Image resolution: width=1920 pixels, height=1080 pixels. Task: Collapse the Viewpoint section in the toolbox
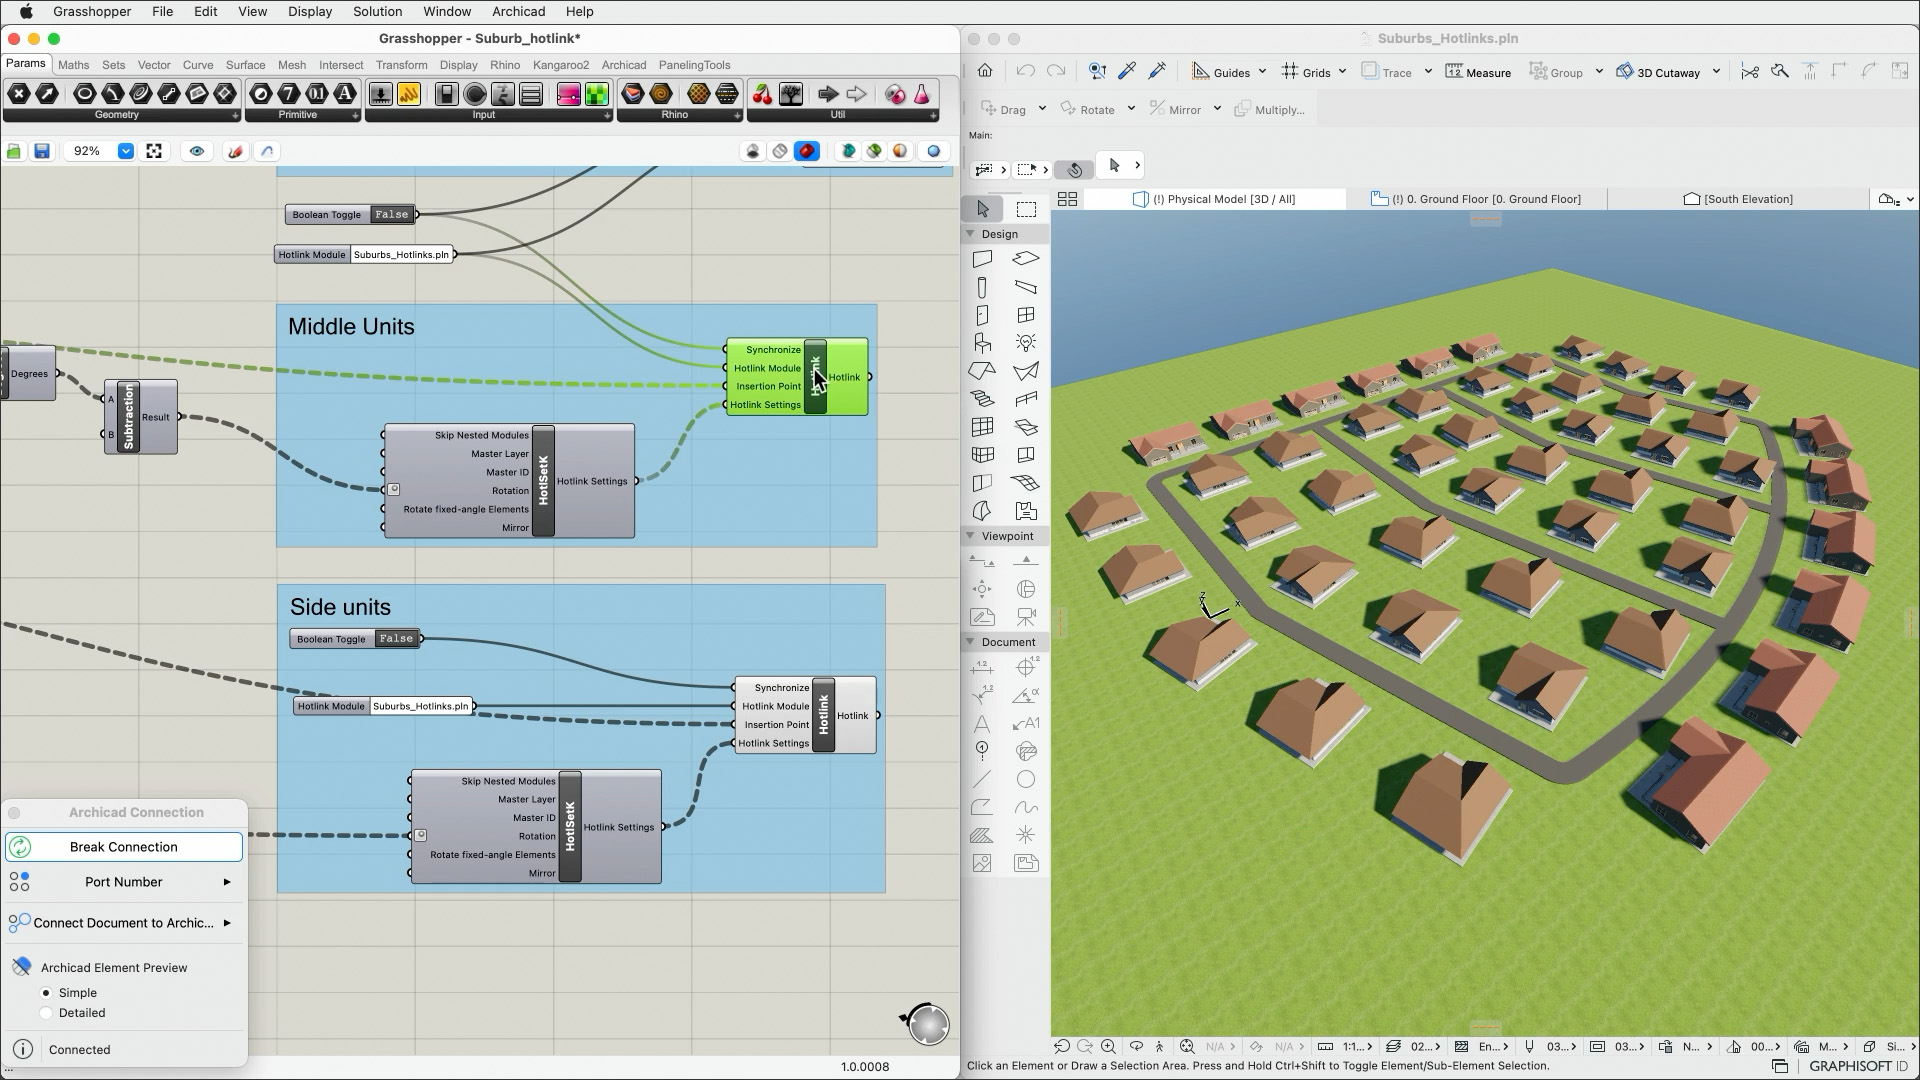pos(970,536)
